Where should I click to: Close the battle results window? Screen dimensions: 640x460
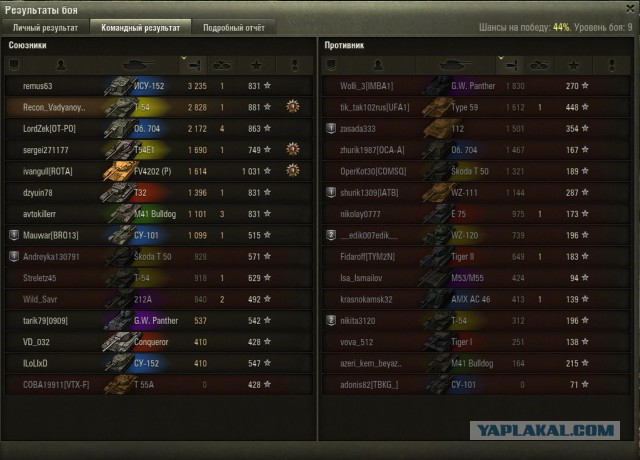tap(631, 9)
